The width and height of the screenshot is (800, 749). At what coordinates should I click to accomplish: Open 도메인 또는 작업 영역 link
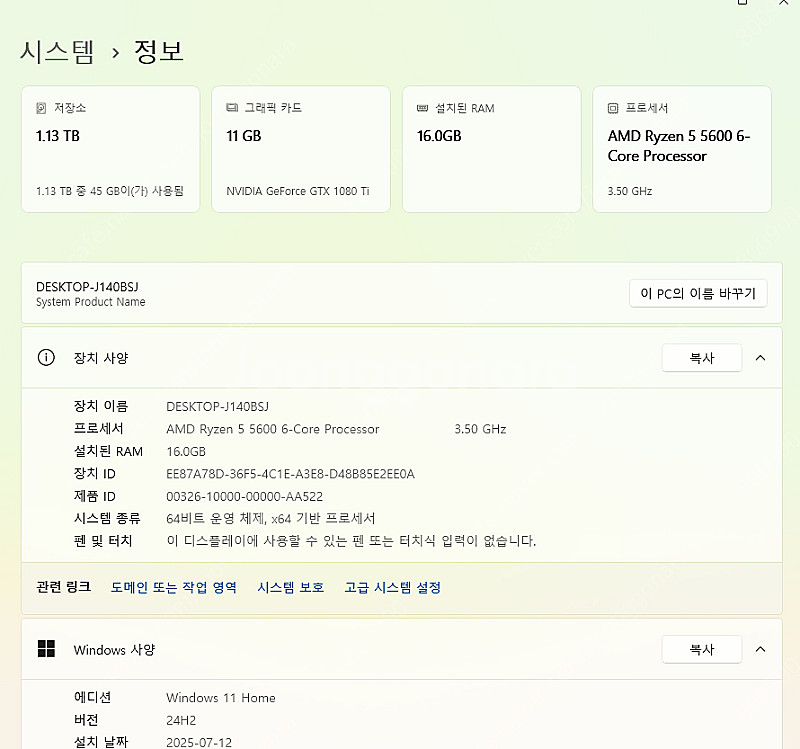[173, 587]
